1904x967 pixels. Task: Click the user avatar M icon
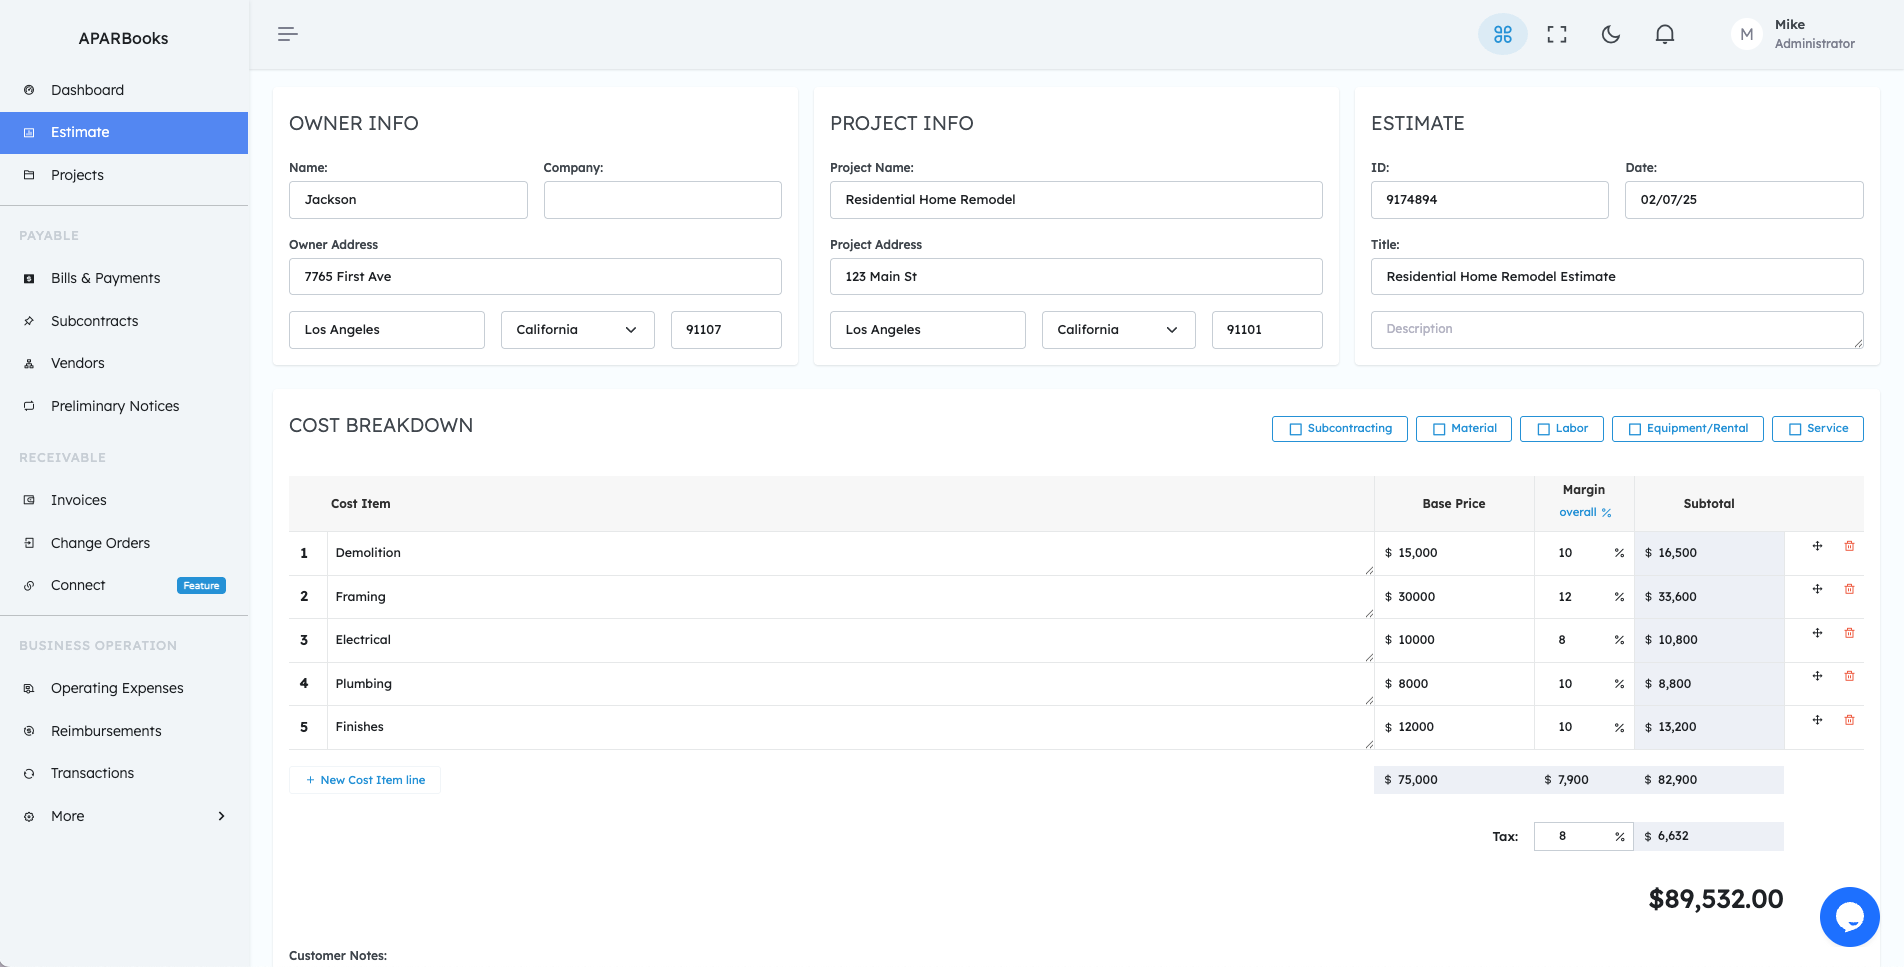[1746, 34]
